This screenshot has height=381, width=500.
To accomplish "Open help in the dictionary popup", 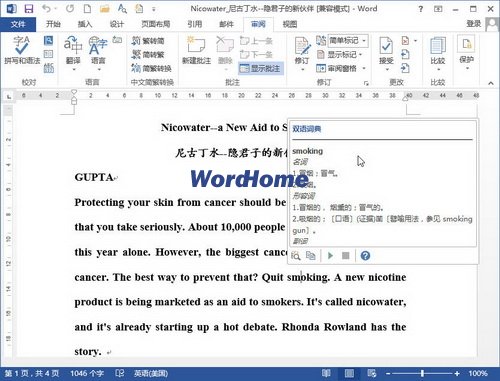I will pyautogui.click(x=365, y=256).
